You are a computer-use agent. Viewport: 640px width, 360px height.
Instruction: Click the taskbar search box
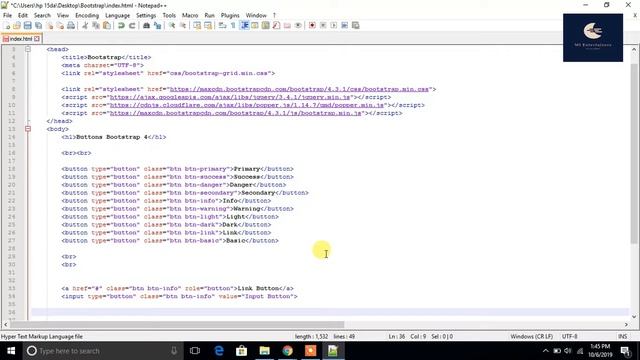(x=103, y=351)
